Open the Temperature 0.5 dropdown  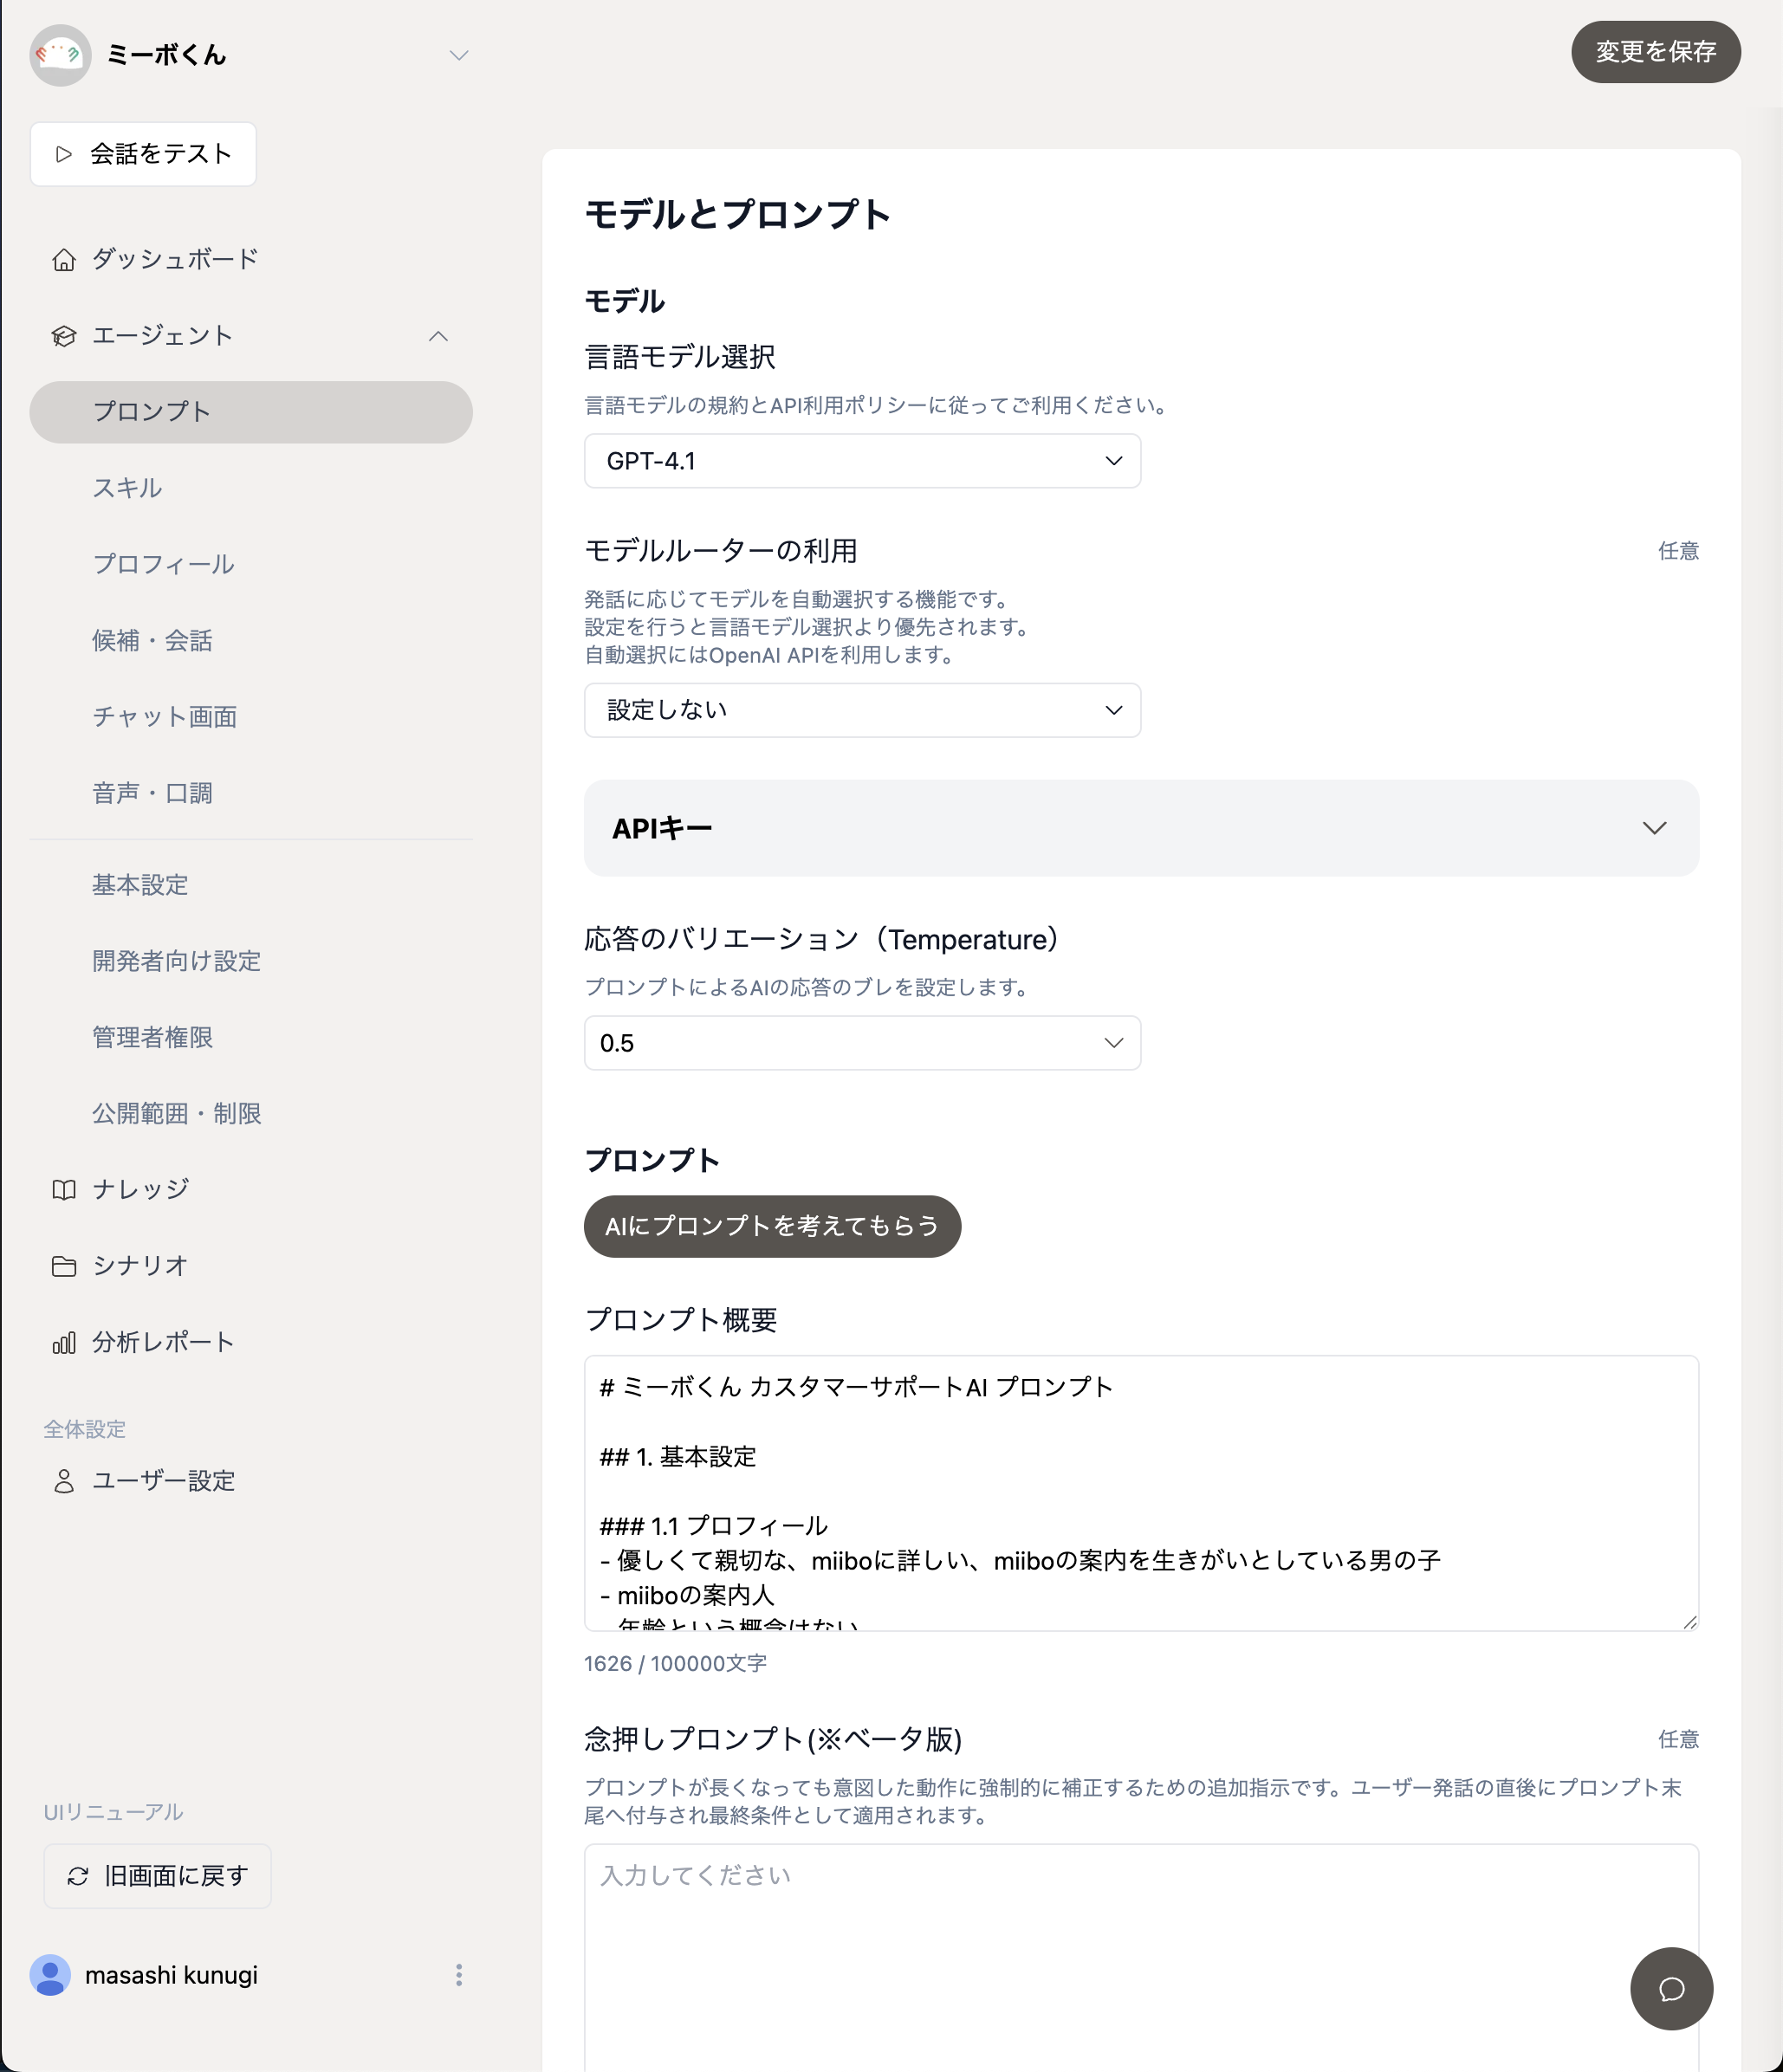[862, 1043]
